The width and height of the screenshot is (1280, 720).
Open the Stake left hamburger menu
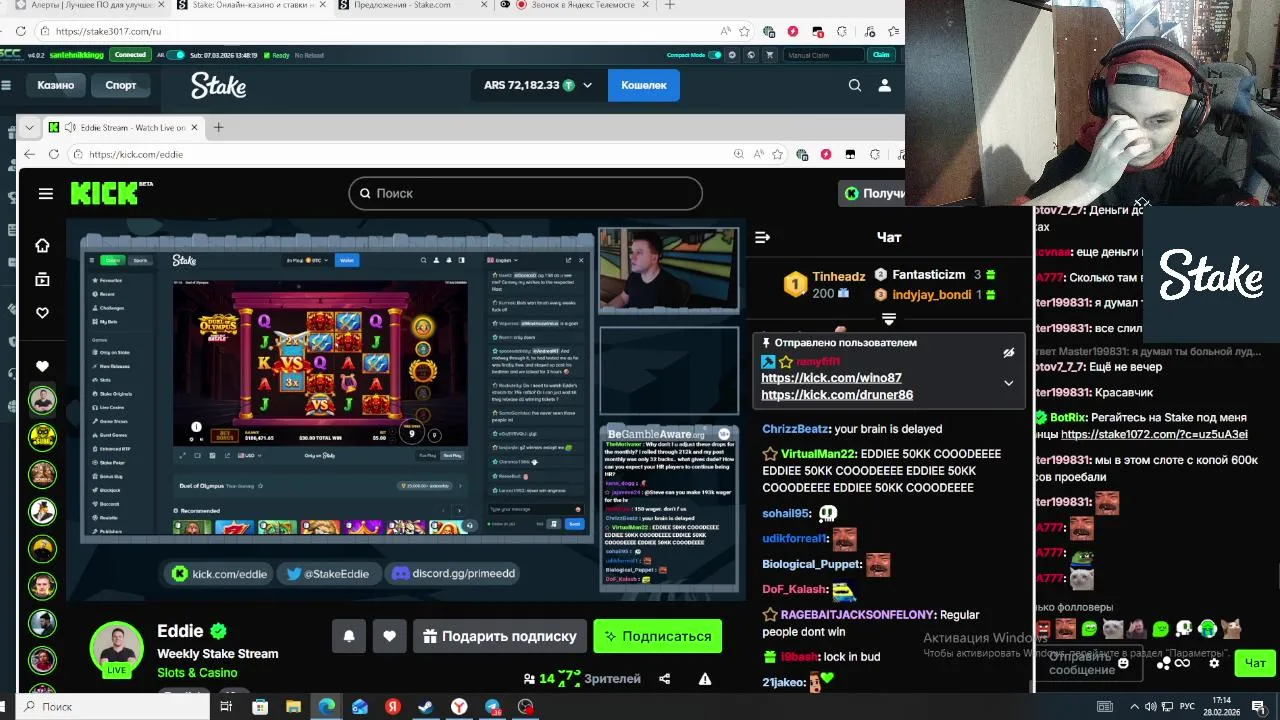pos(6,86)
